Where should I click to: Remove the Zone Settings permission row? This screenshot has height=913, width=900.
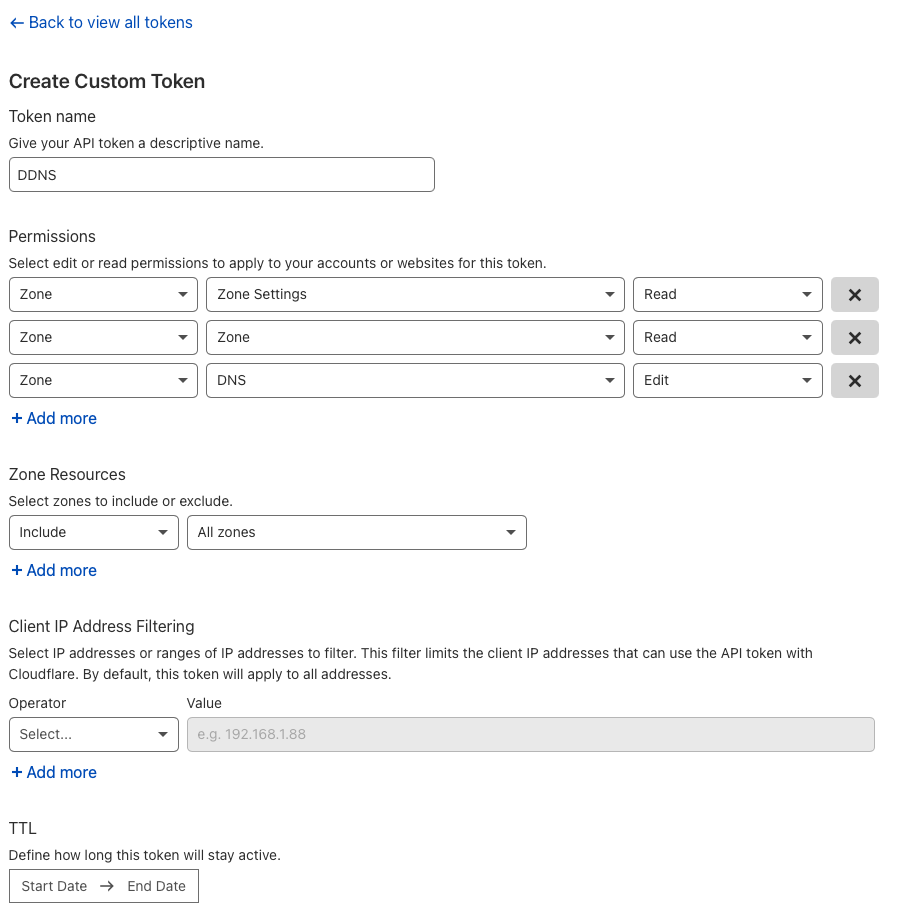click(854, 295)
